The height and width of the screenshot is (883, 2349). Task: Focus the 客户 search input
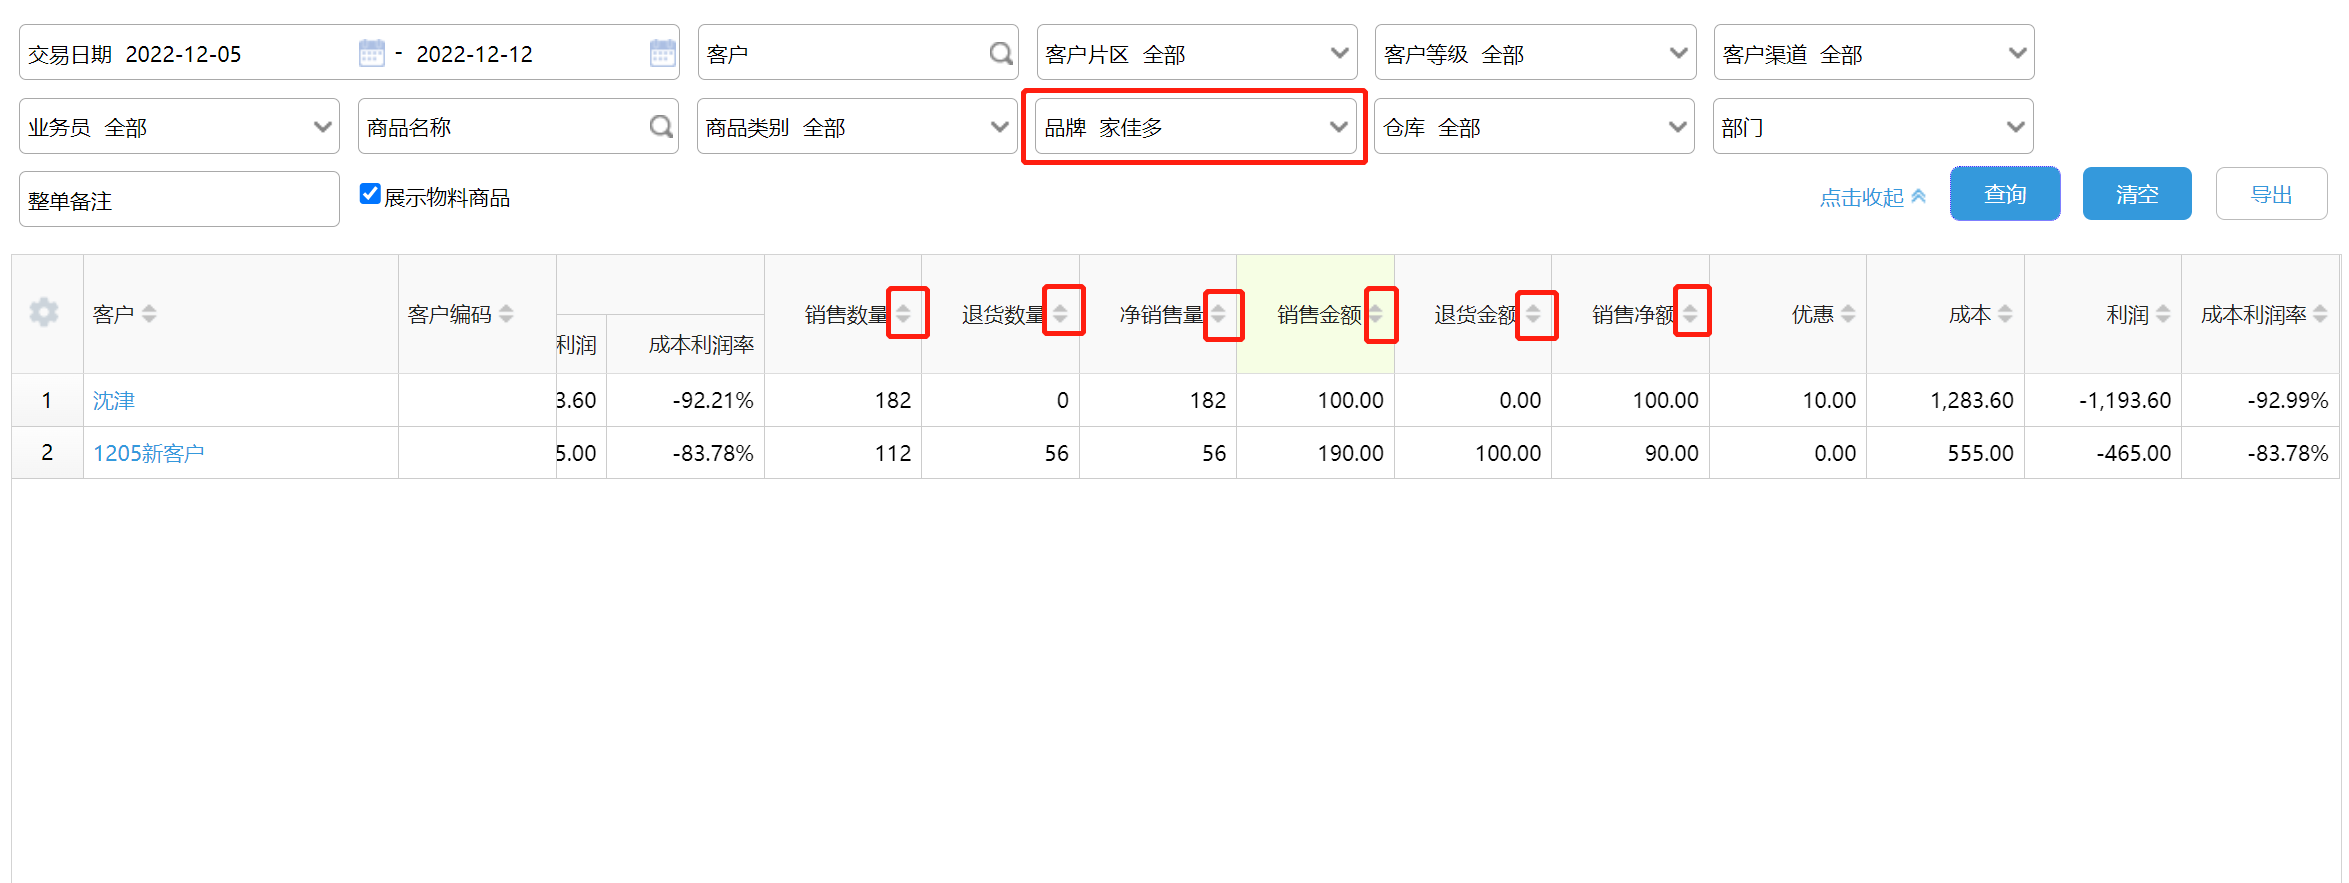[x=858, y=53]
